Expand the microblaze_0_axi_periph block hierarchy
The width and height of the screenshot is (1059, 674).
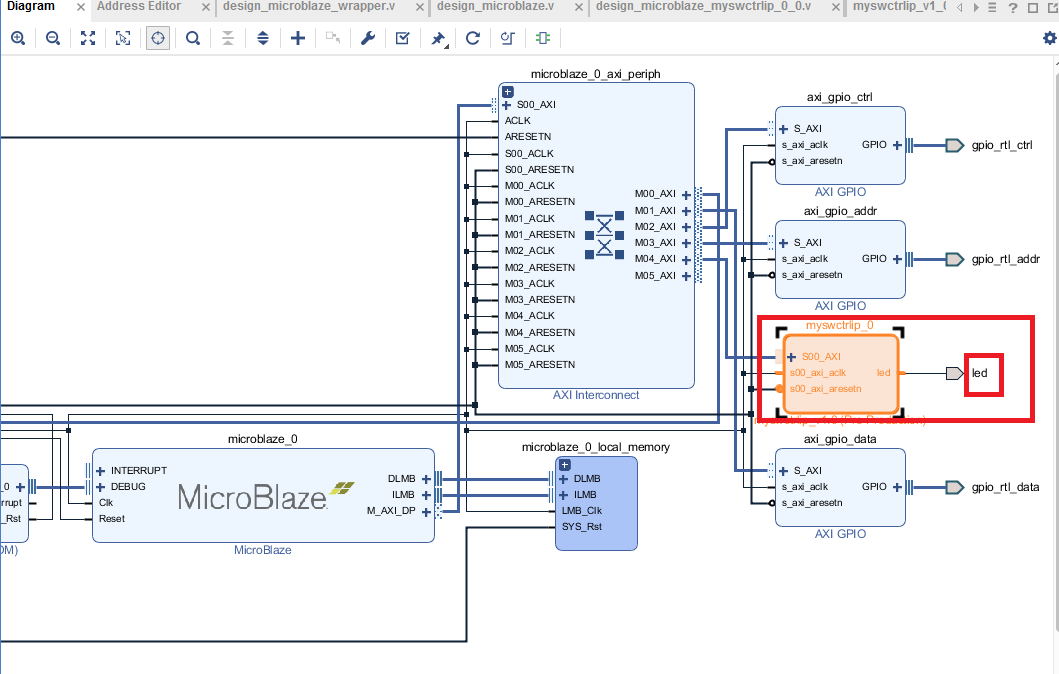(507, 91)
